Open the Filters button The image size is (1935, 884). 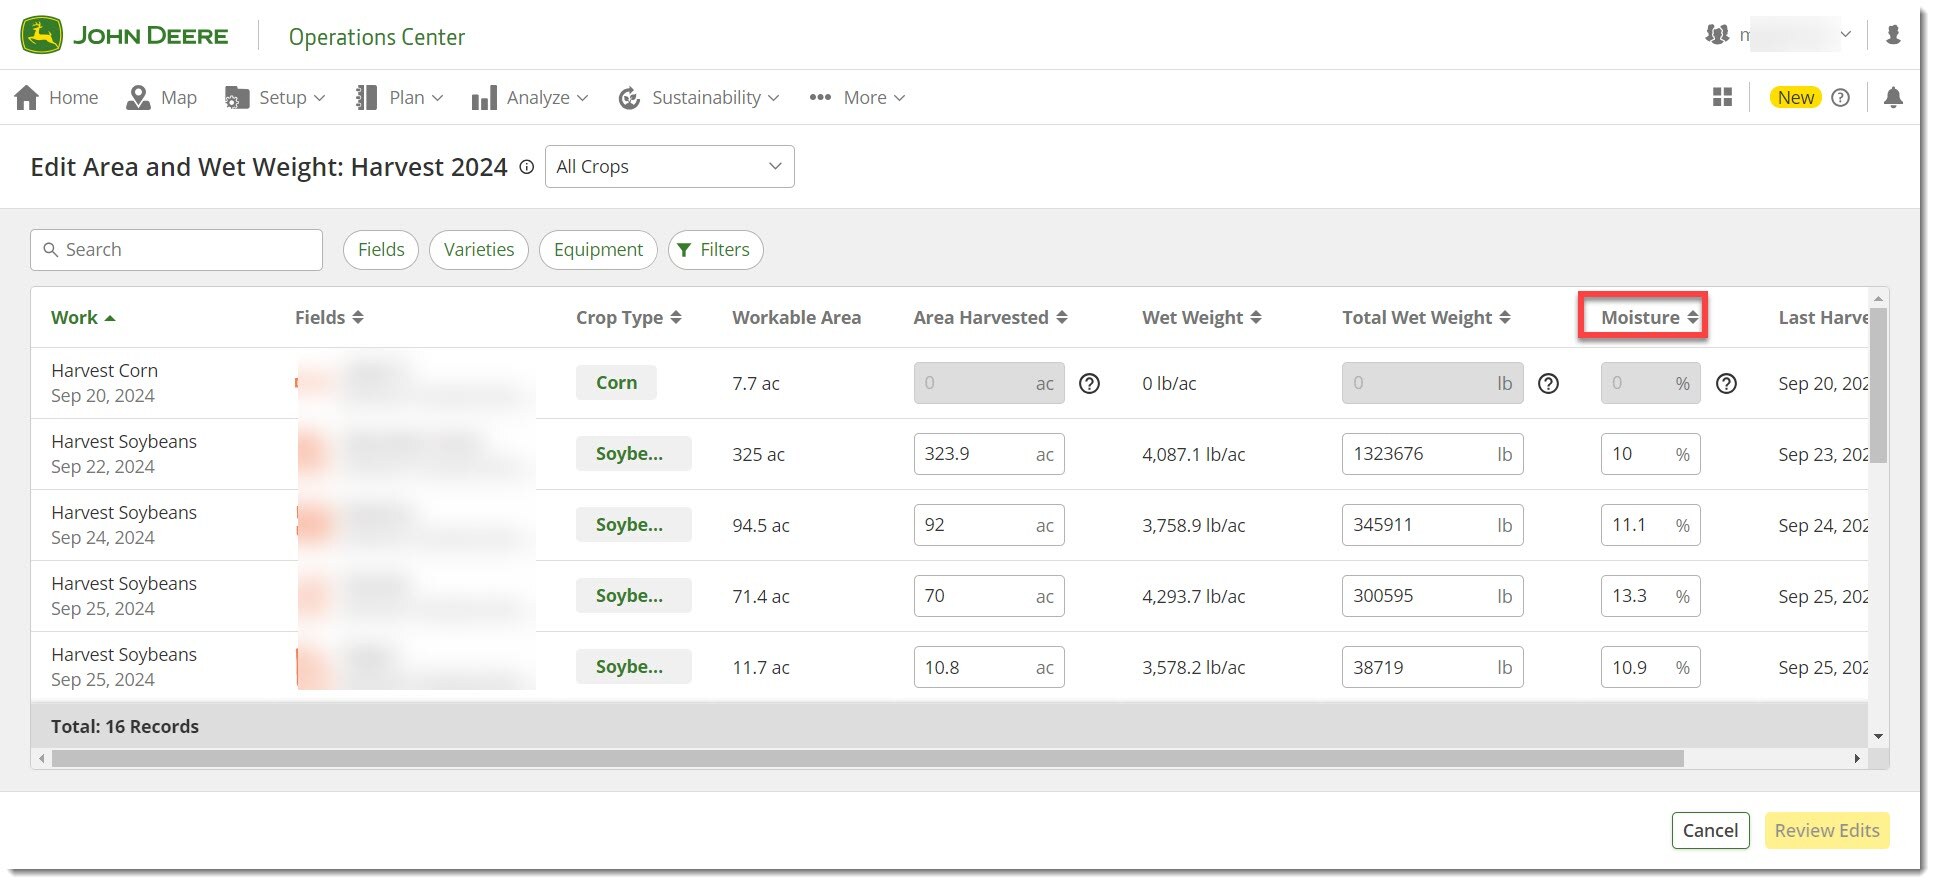pyautogui.click(x=714, y=250)
